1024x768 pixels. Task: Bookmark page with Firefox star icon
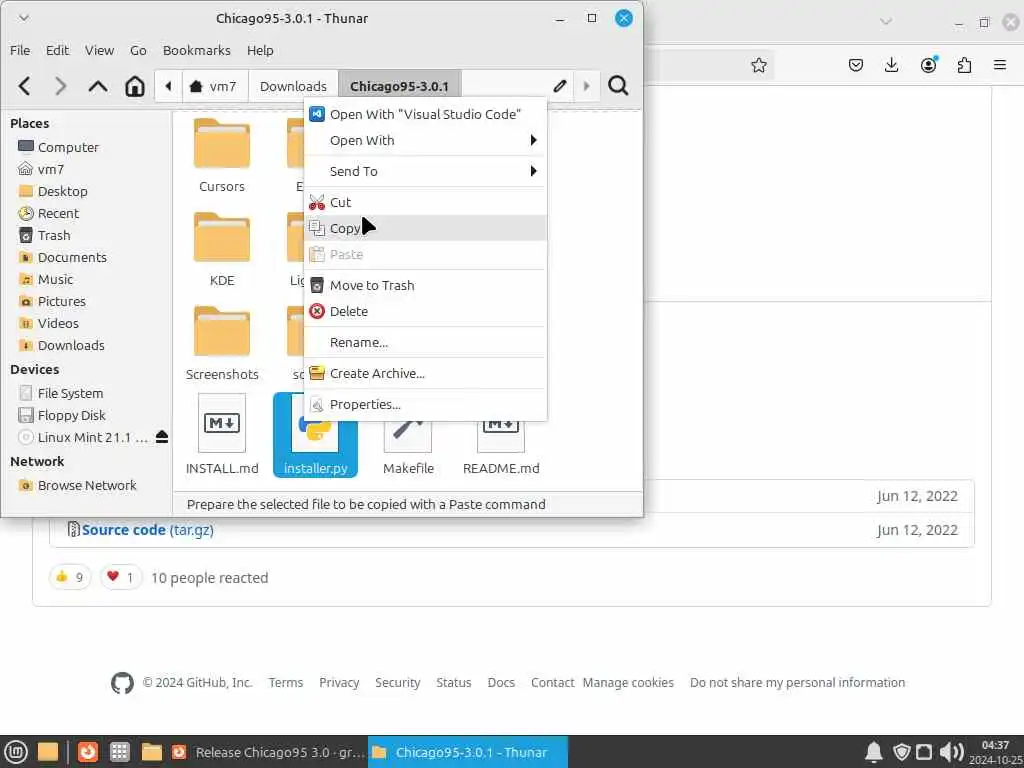758,65
